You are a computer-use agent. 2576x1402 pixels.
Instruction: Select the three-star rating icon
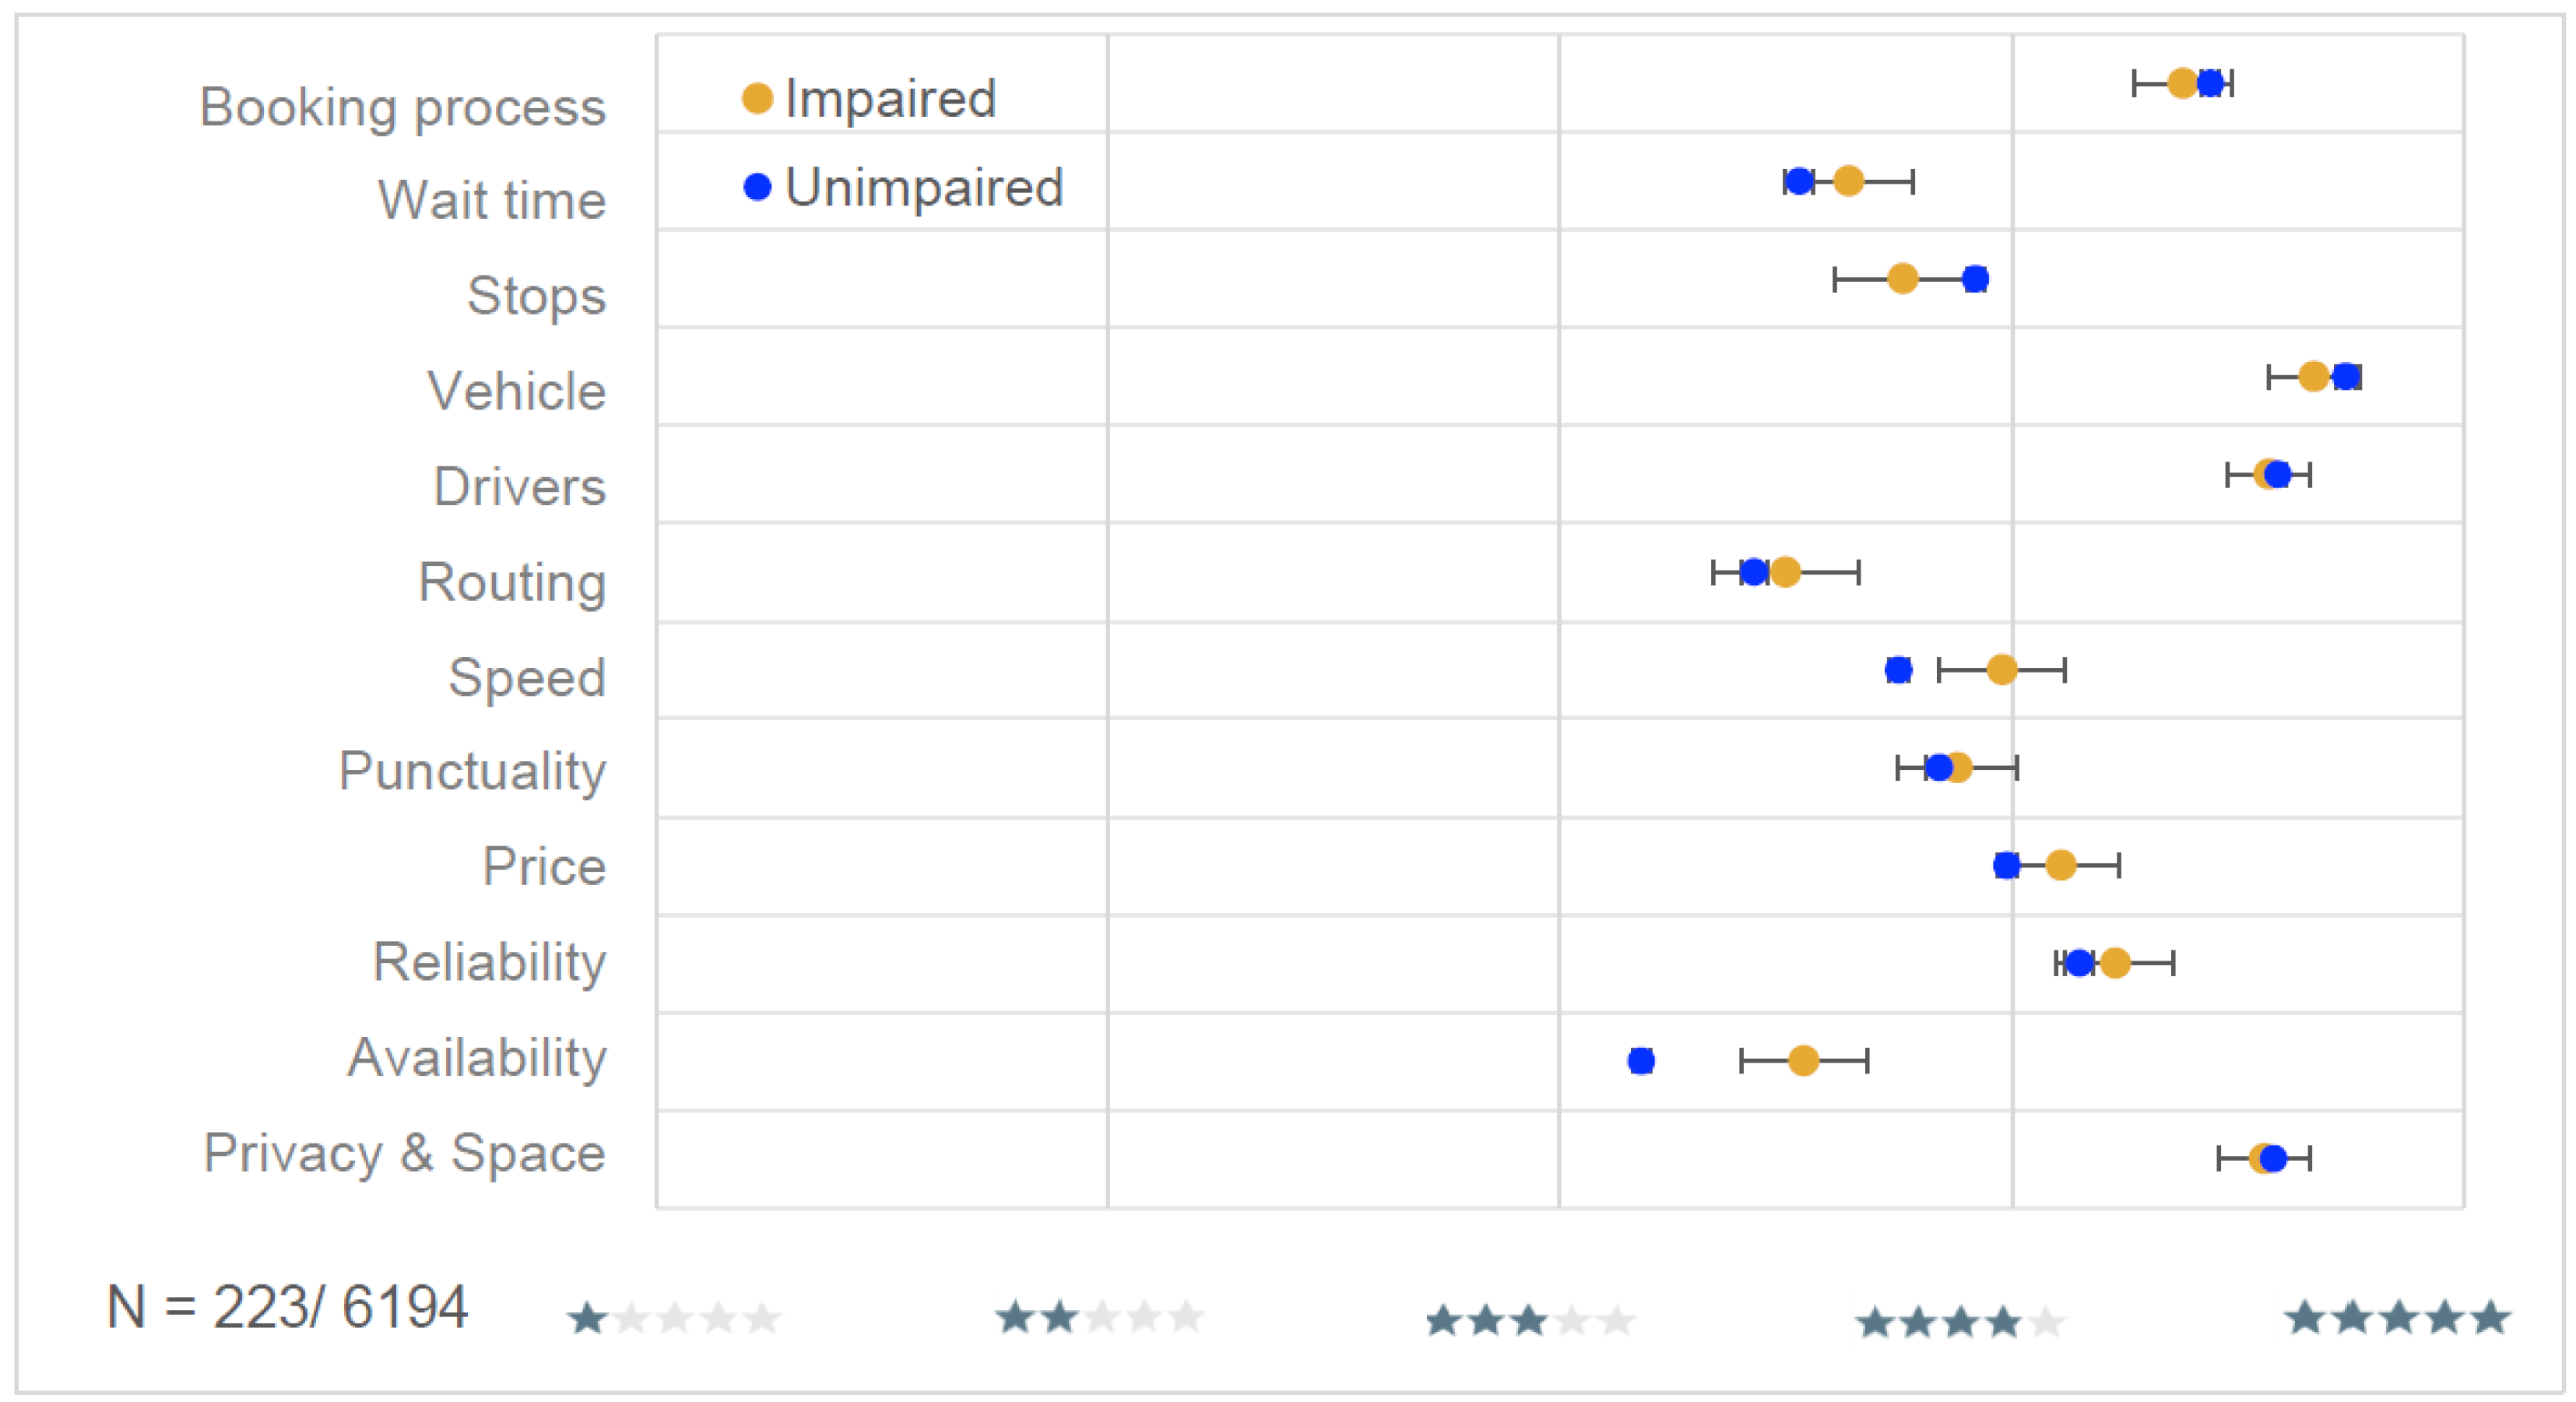(1530, 1320)
